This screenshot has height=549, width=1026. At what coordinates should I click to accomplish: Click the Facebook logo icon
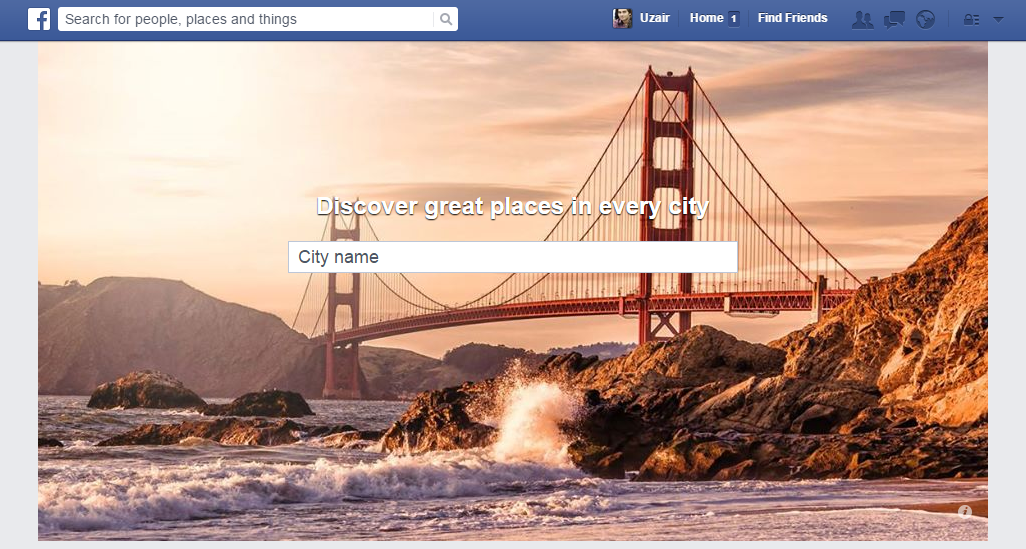pos(39,19)
